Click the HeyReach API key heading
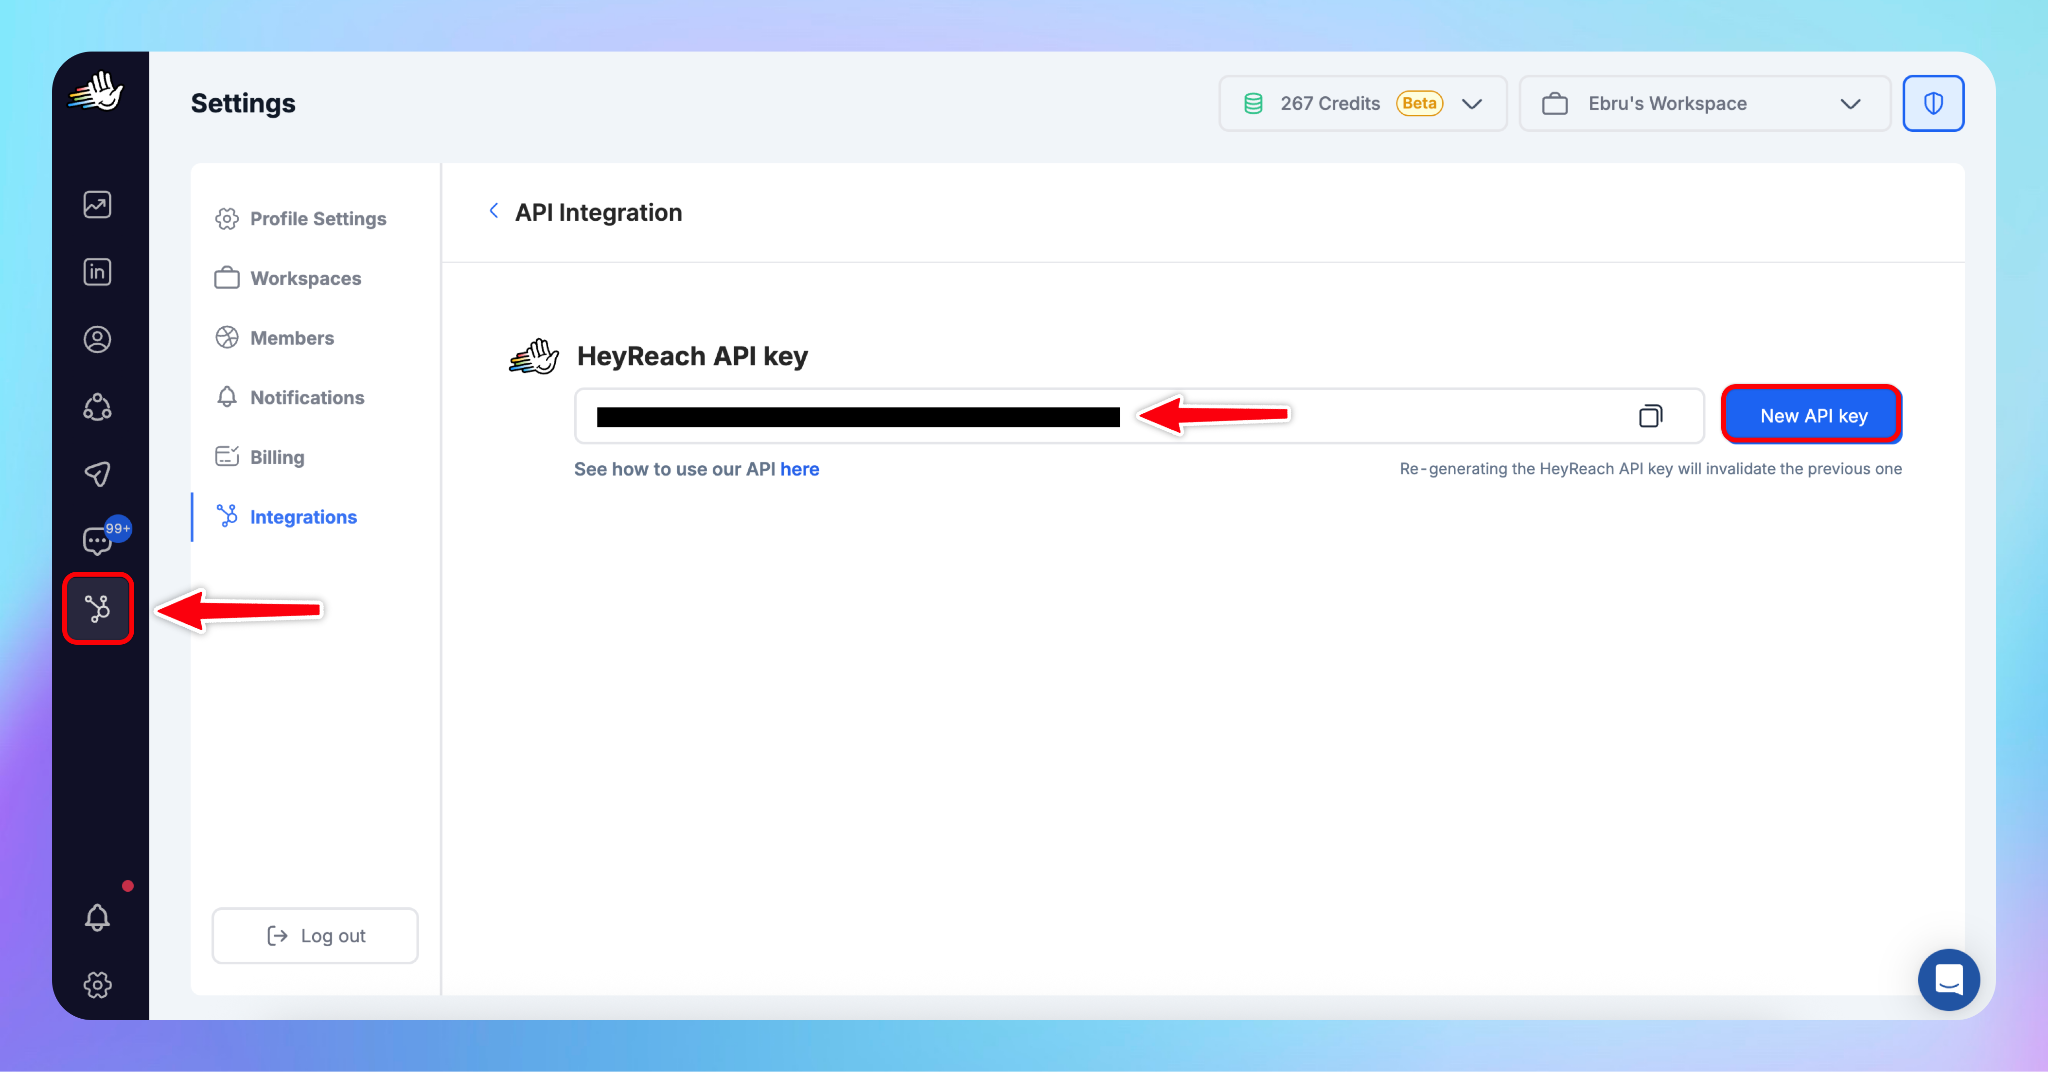Image resolution: width=2048 pixels, height=1072 pixels. click(692, 356)
